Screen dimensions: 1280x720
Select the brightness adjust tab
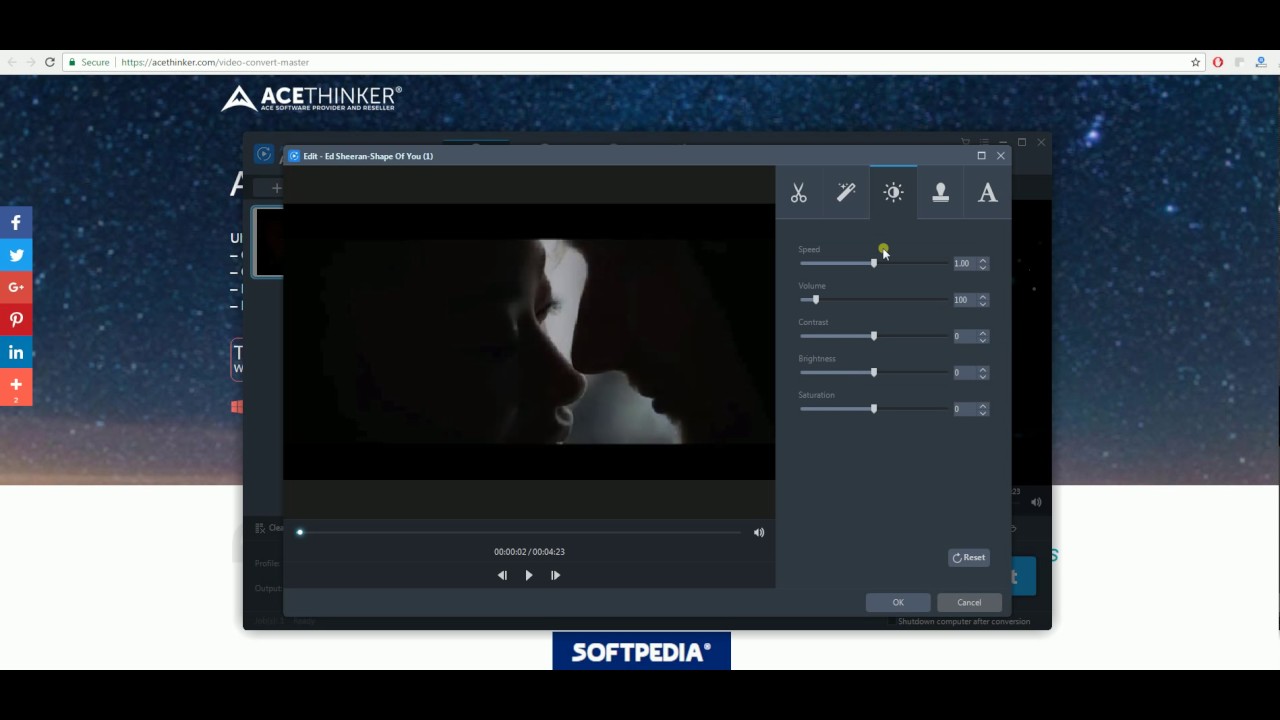click(893, 193)
